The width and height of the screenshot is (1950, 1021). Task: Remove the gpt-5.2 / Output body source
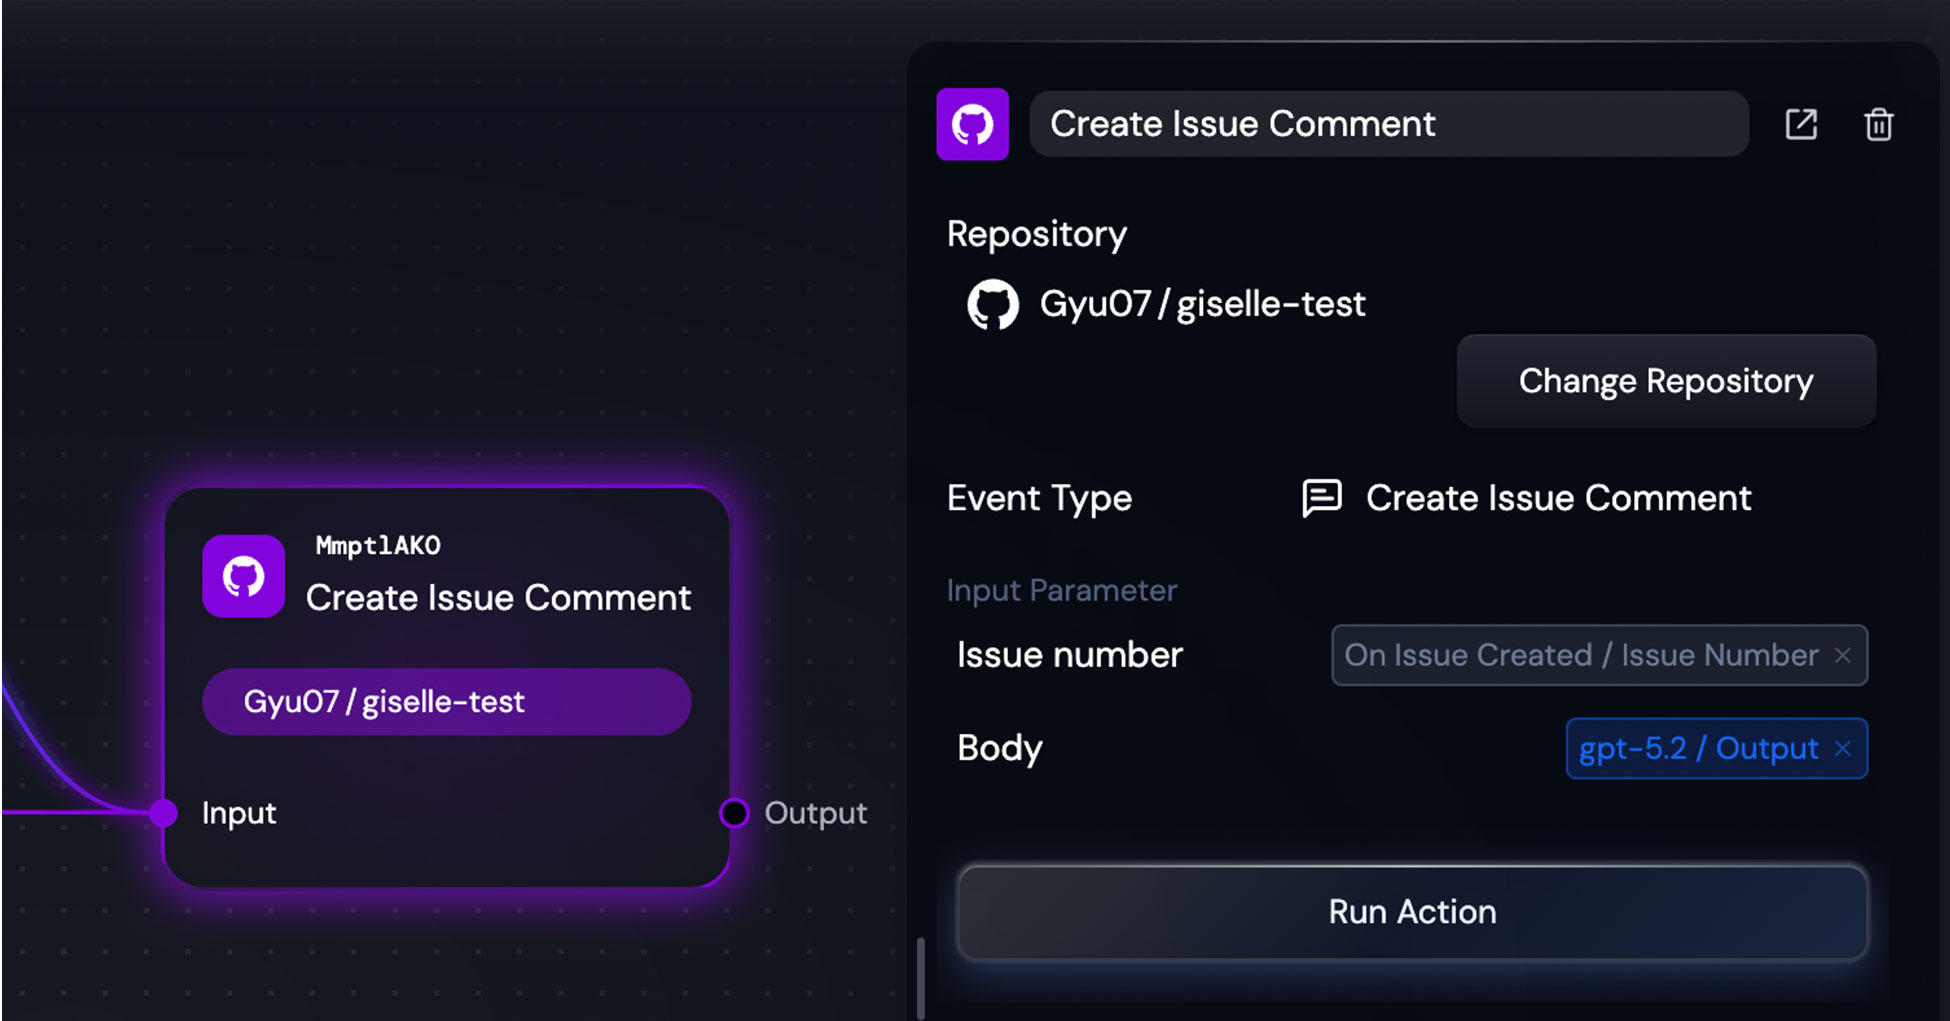(1845, 748)
